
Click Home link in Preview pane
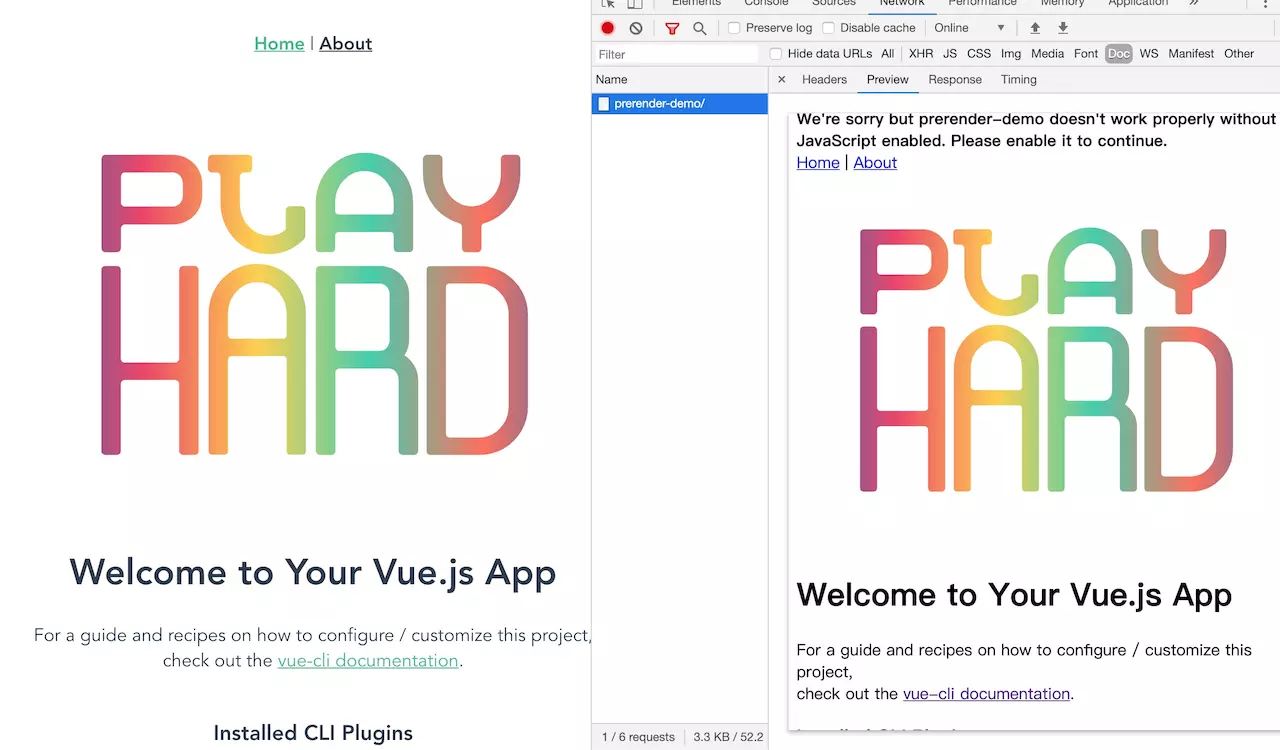coord(818,163)
